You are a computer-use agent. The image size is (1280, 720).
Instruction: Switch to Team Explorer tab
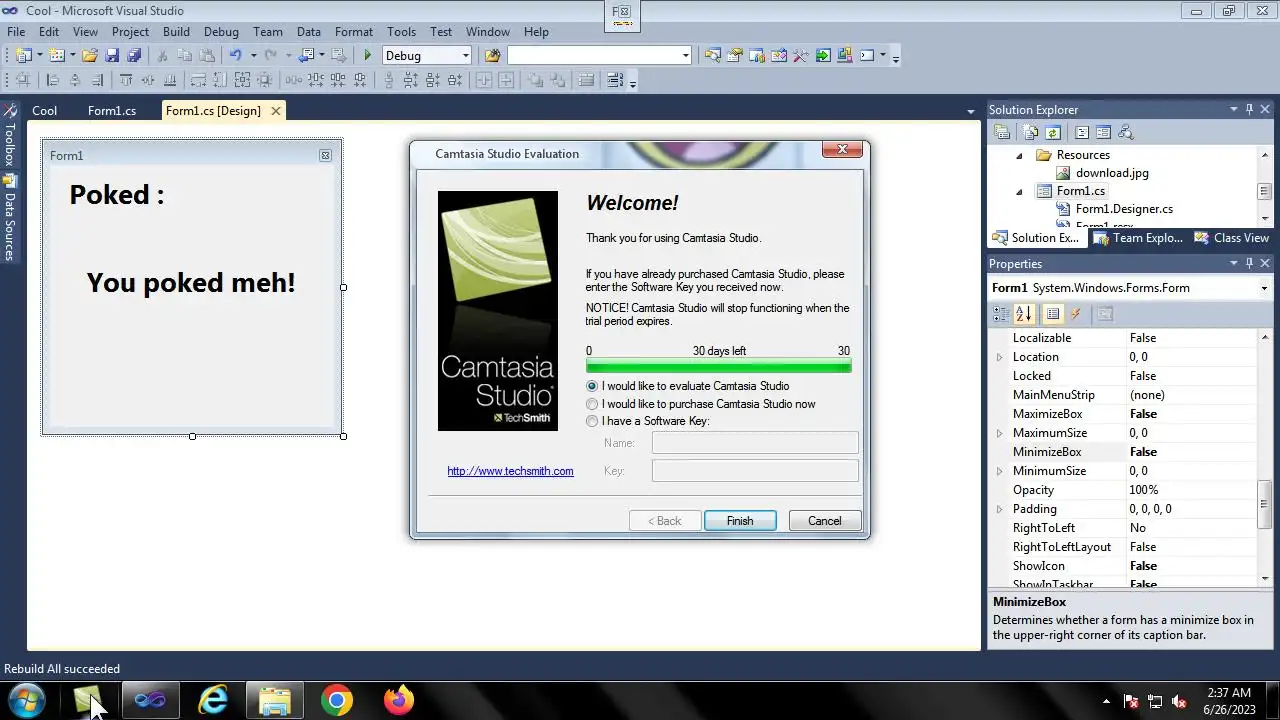pyautogui.click(x=1138, y=238)
